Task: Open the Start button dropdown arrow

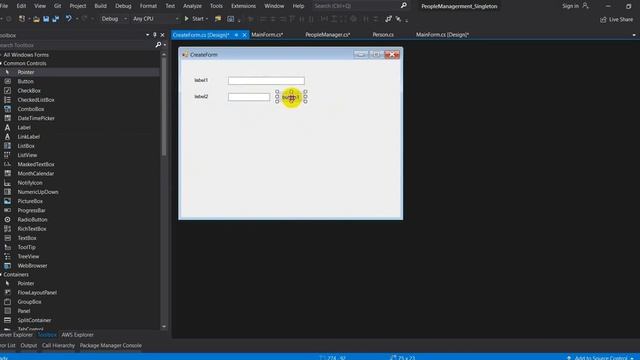Action: point(207,19)
